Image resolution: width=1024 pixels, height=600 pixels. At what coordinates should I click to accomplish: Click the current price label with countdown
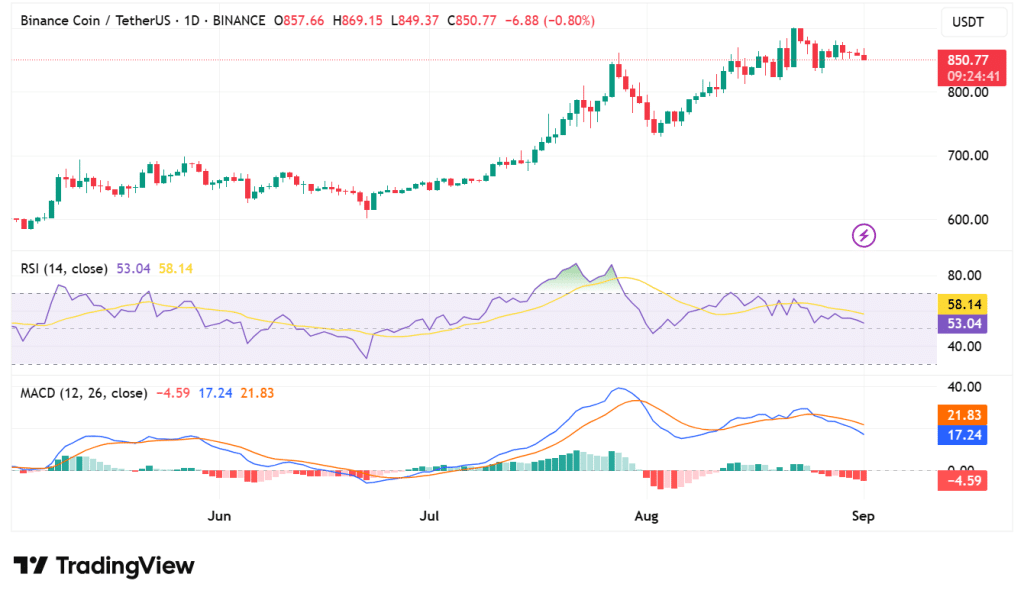point(972,68)
